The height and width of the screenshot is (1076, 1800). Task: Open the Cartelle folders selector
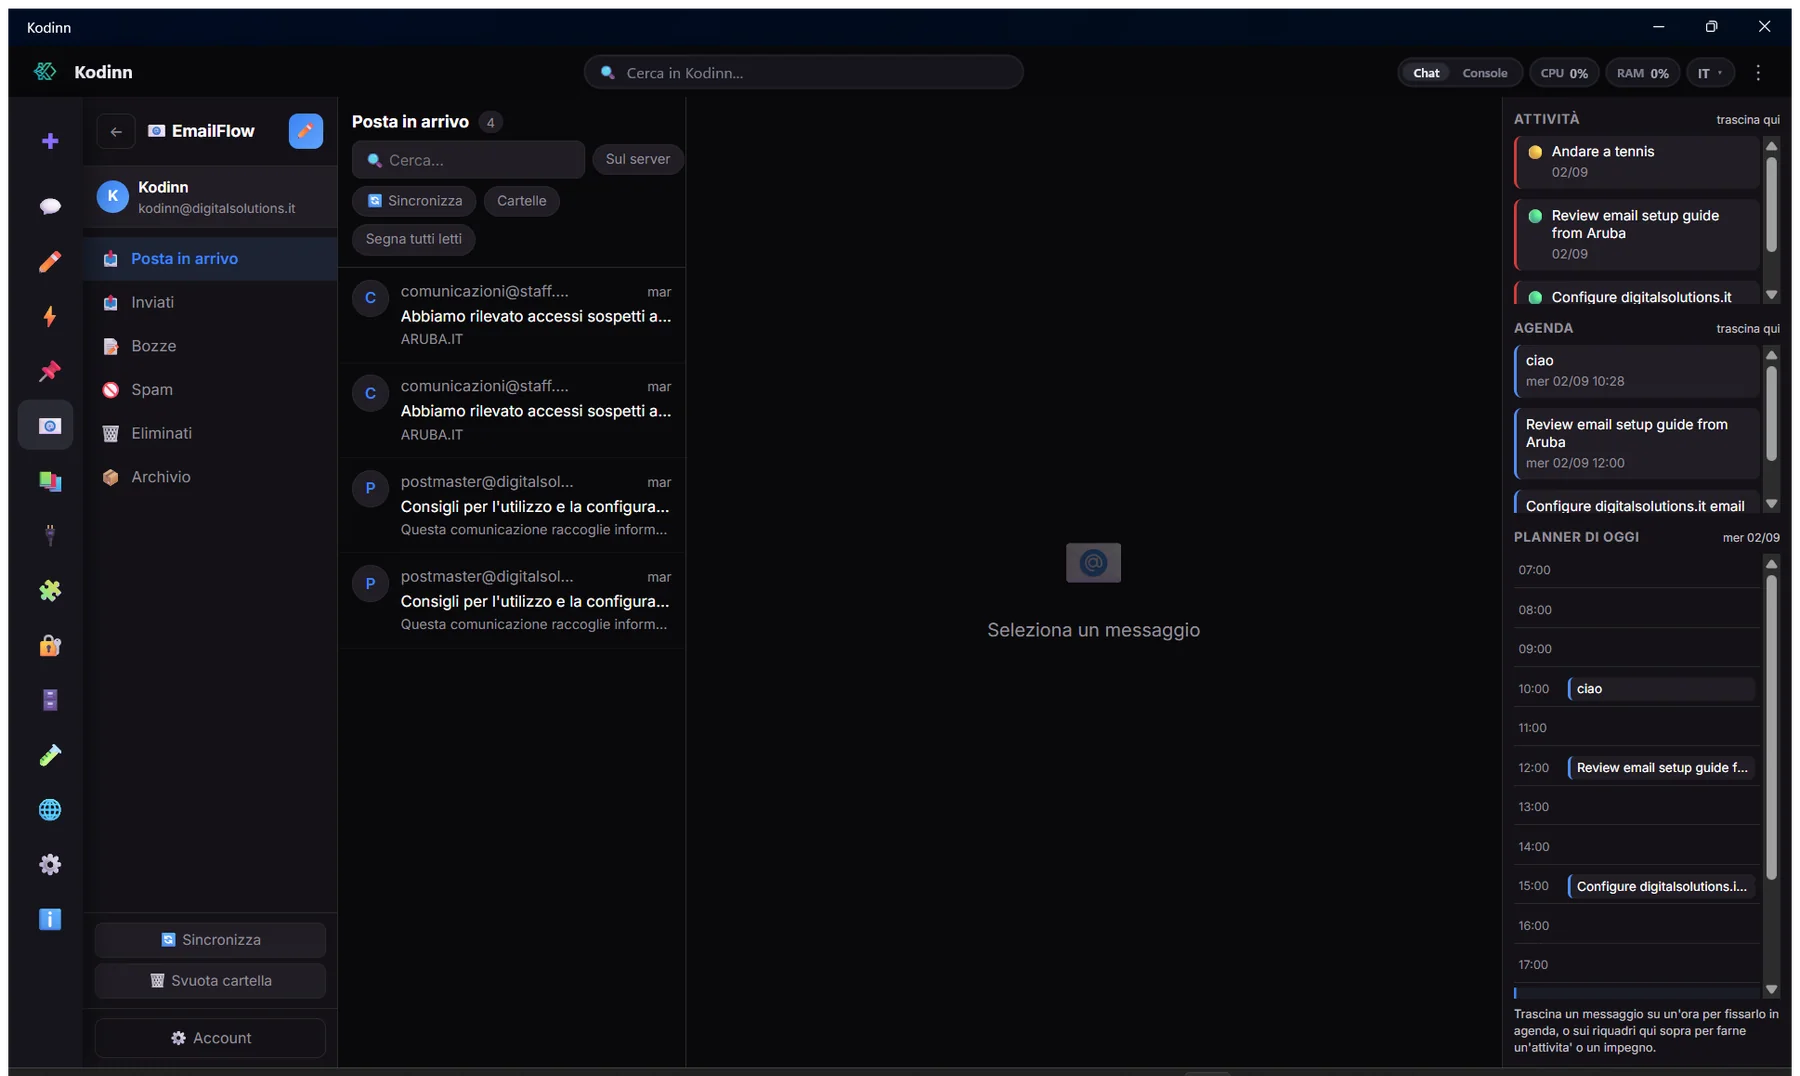(x=521, y=200)
